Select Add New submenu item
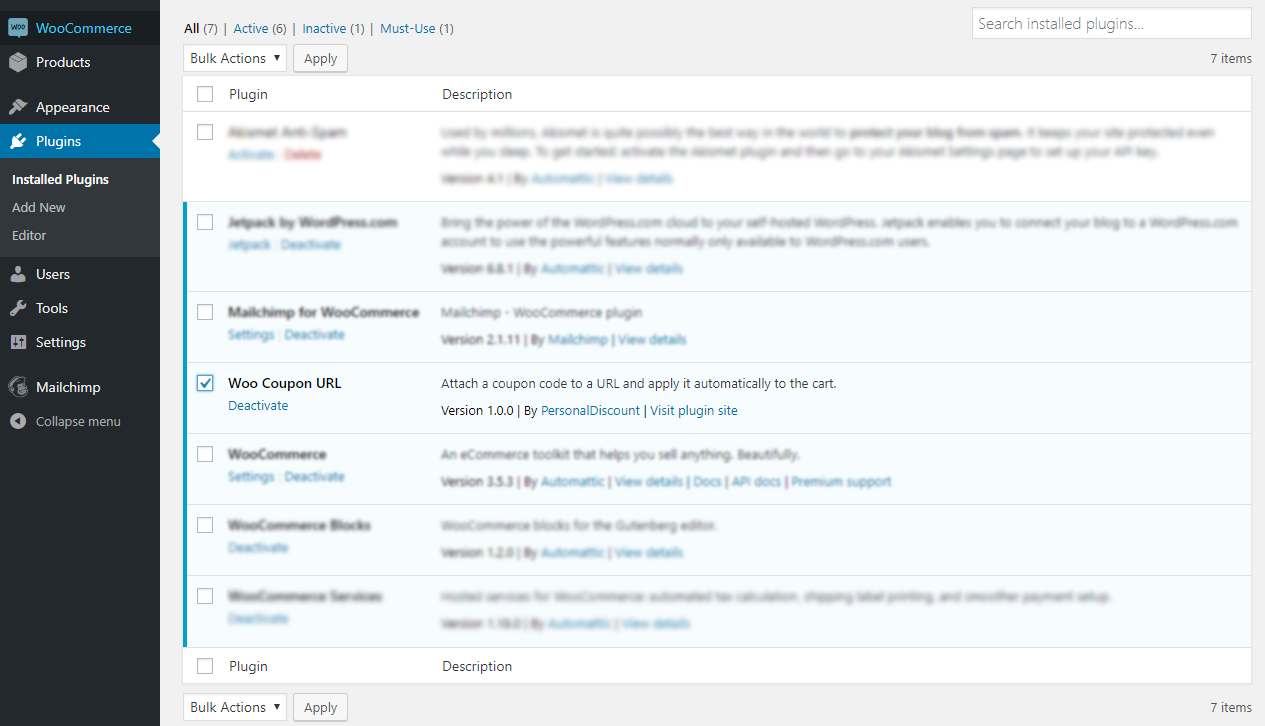Viewport: 1265px width, 726px height. coord(39,208)
